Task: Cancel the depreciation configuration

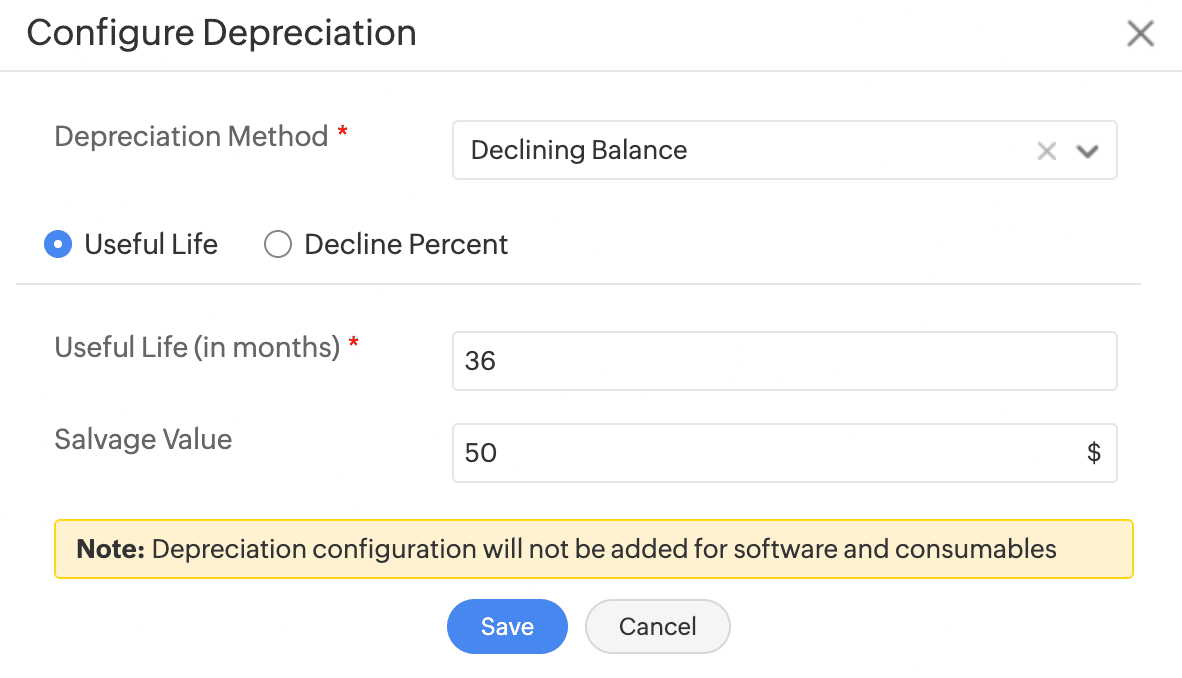Action: (657, 627)
